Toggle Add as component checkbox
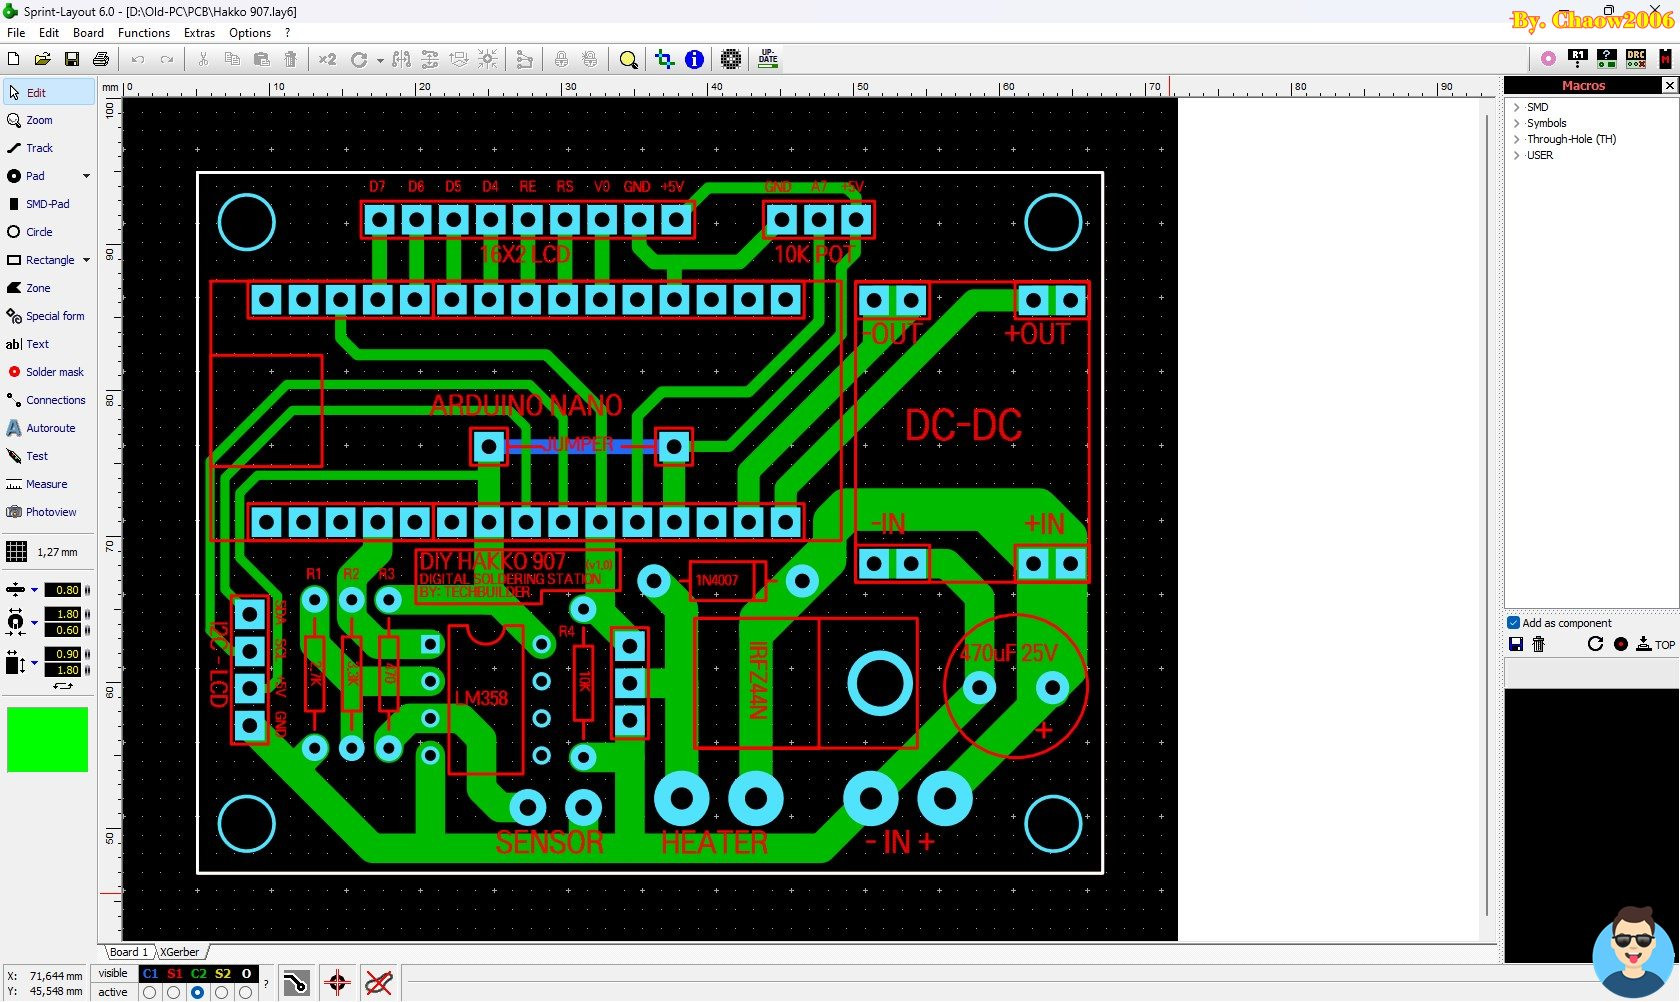Screen dimensions: 1680x1002 click(1514, 623)
